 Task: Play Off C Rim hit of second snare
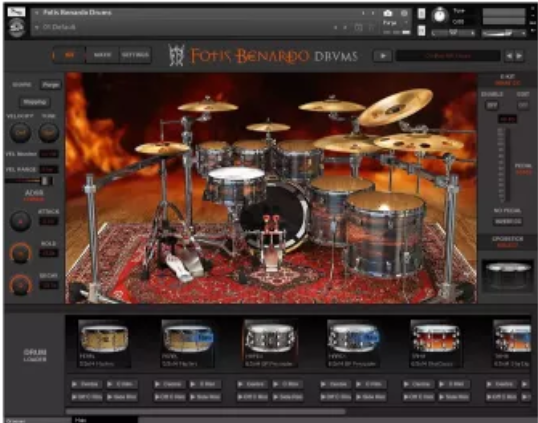(169, 397)
